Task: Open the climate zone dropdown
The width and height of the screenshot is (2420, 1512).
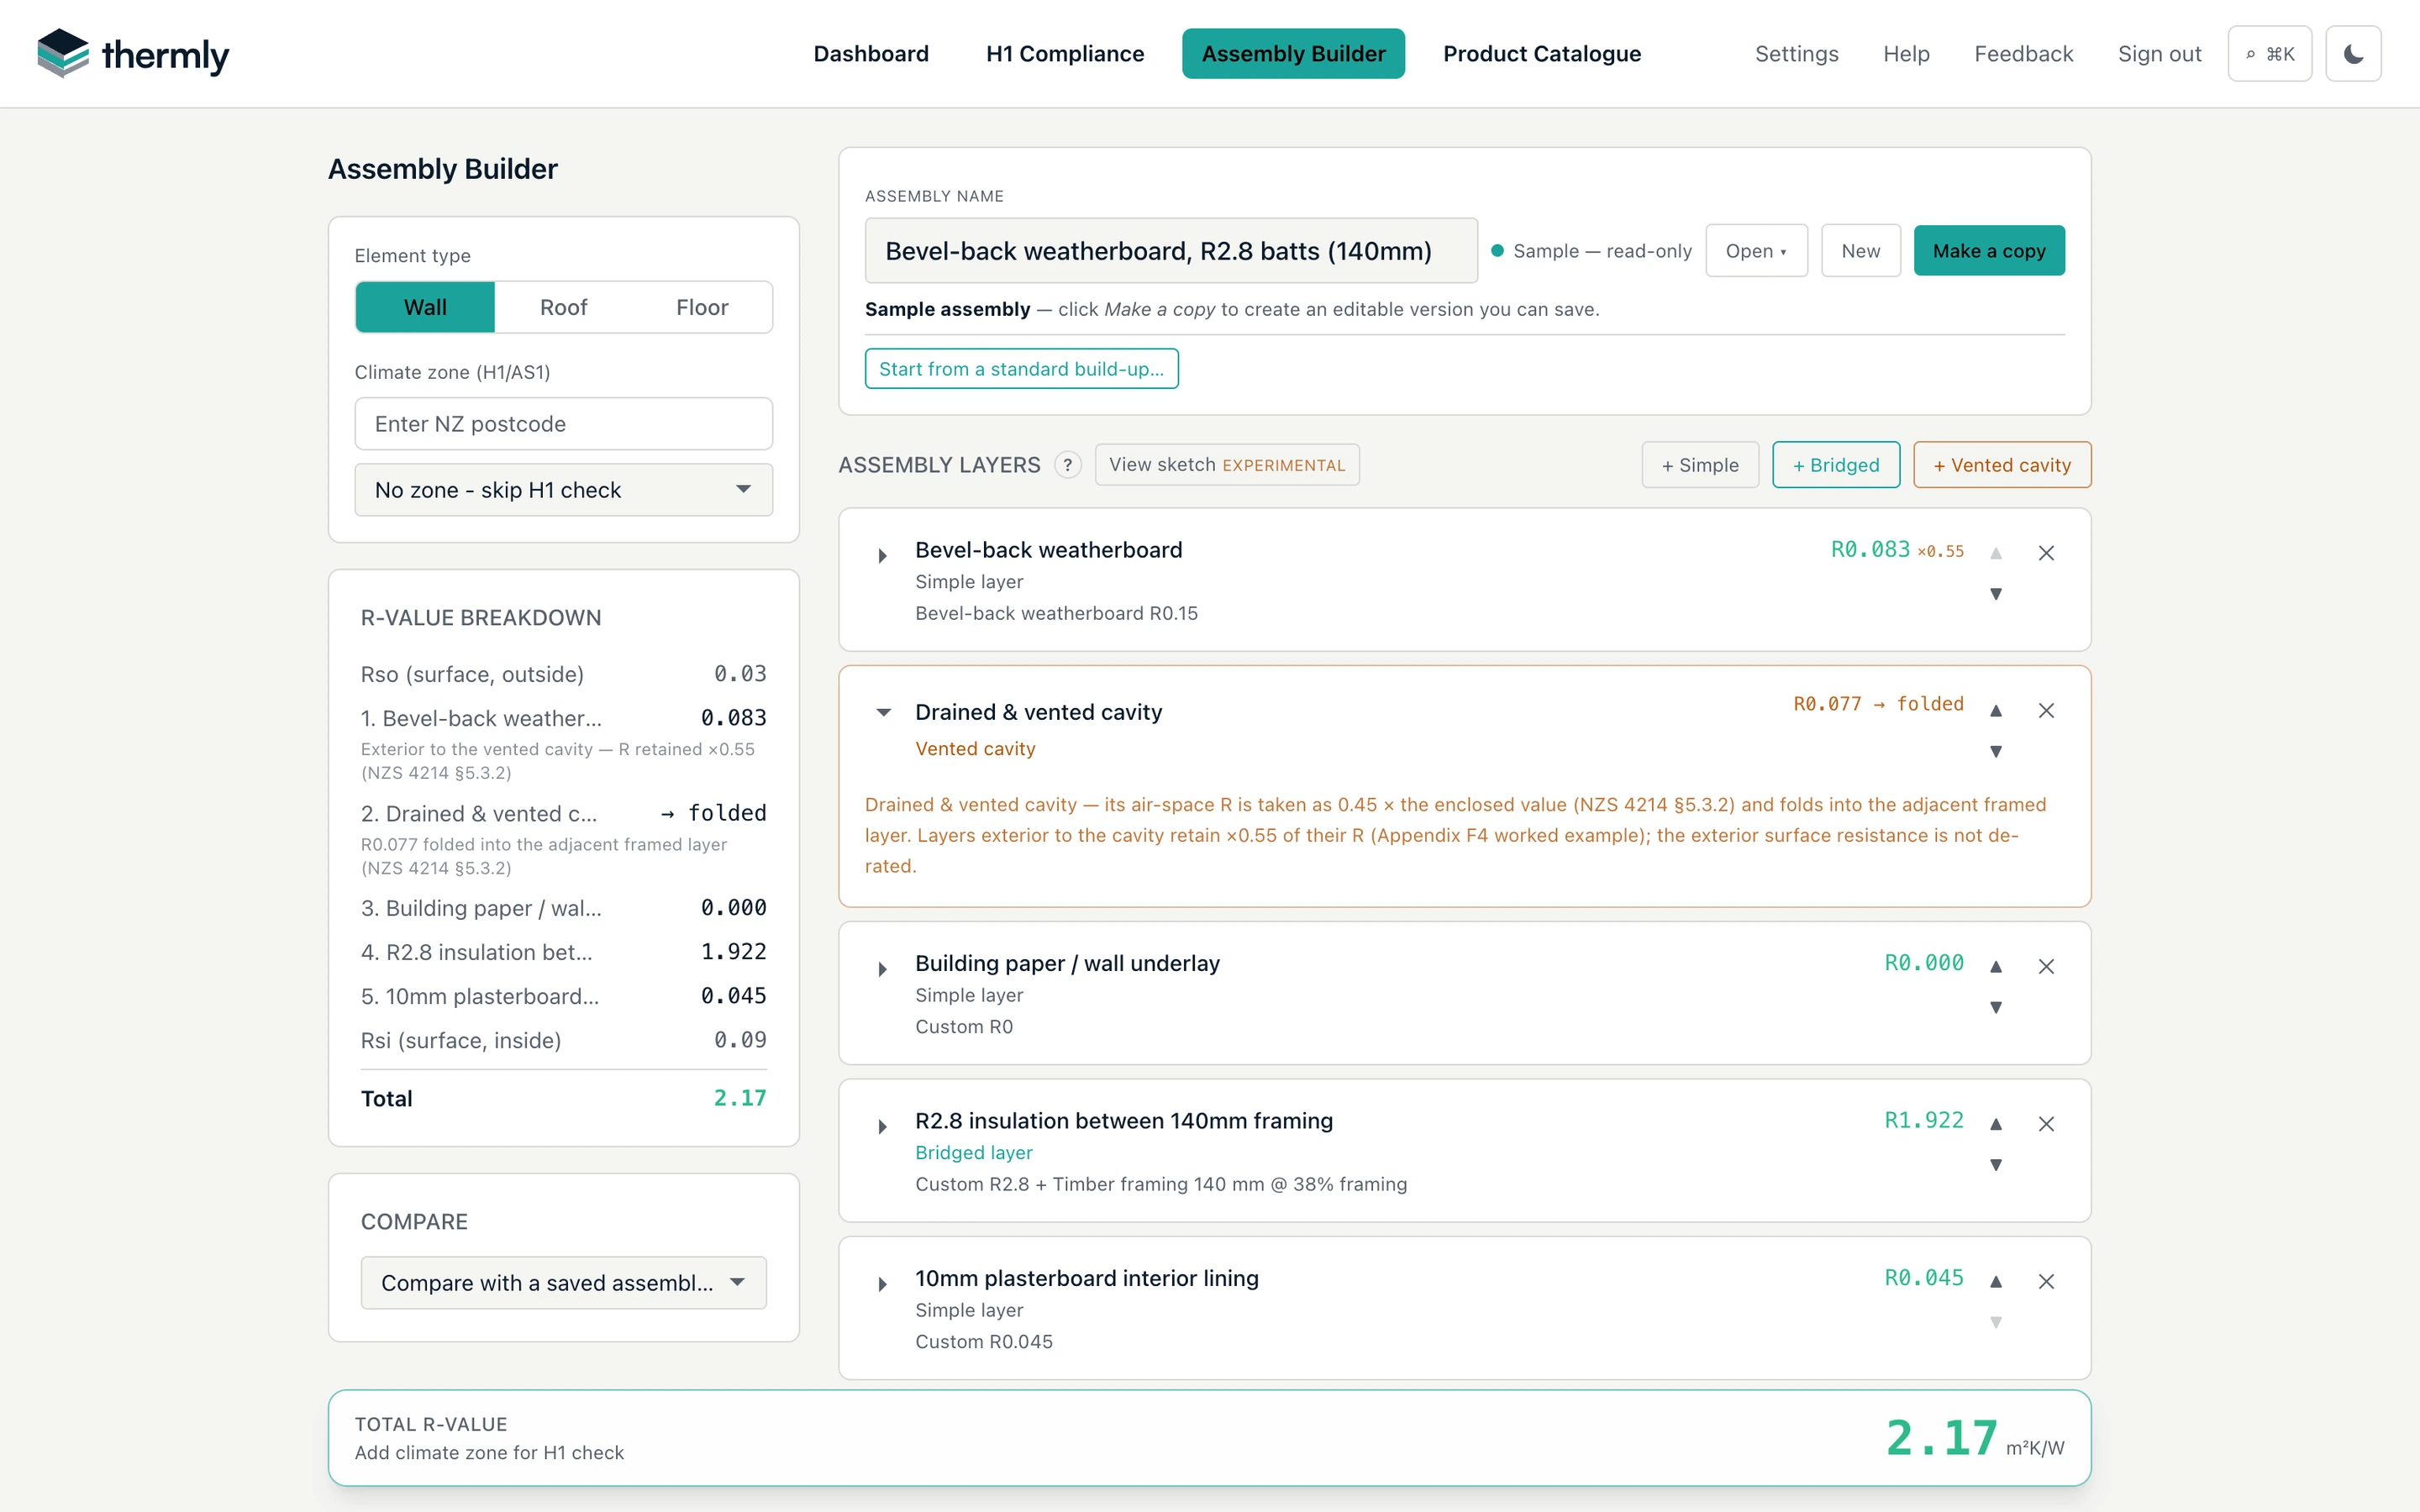Action: (x=563, y=490)
